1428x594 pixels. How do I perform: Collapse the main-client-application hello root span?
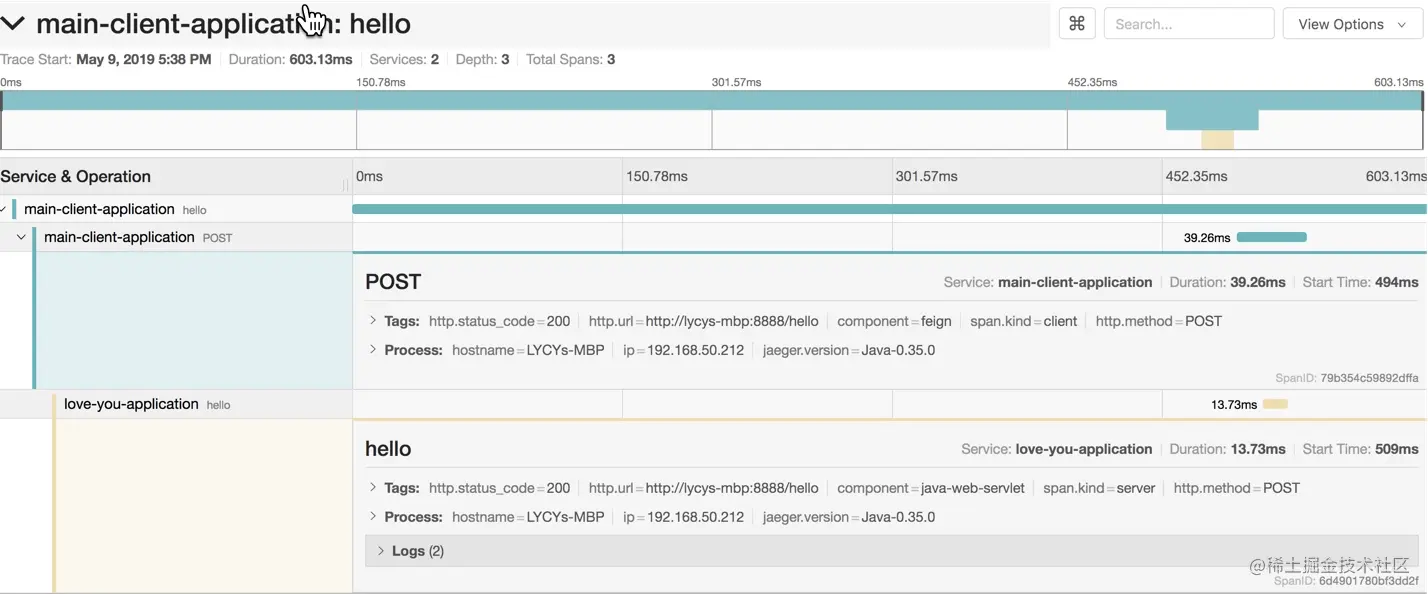click(x=3, y=209)
